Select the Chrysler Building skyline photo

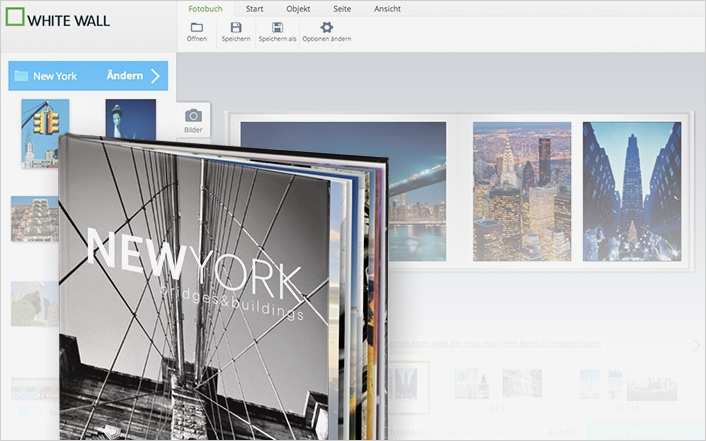(522, 191)
